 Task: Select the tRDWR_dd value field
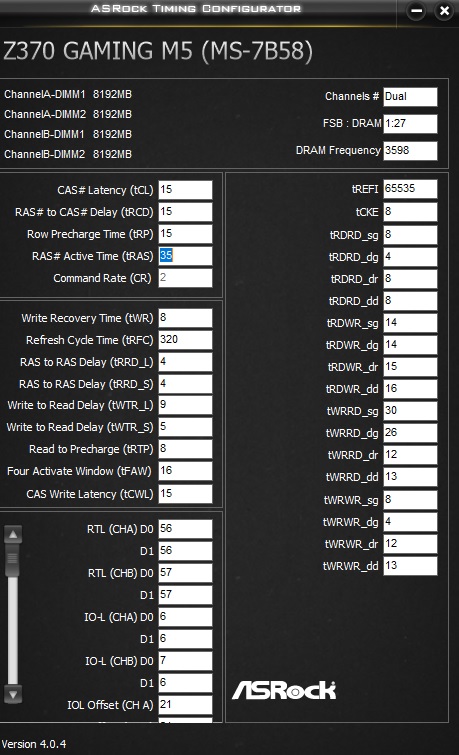pyautogui.click(x=410, y=389)
